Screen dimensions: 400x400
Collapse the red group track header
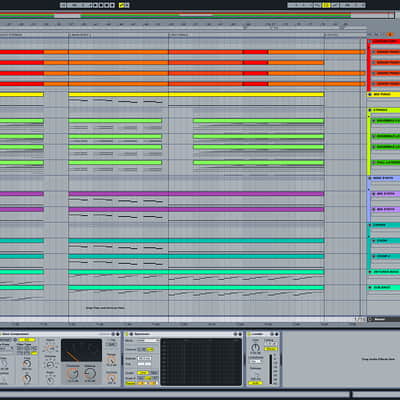370,41
